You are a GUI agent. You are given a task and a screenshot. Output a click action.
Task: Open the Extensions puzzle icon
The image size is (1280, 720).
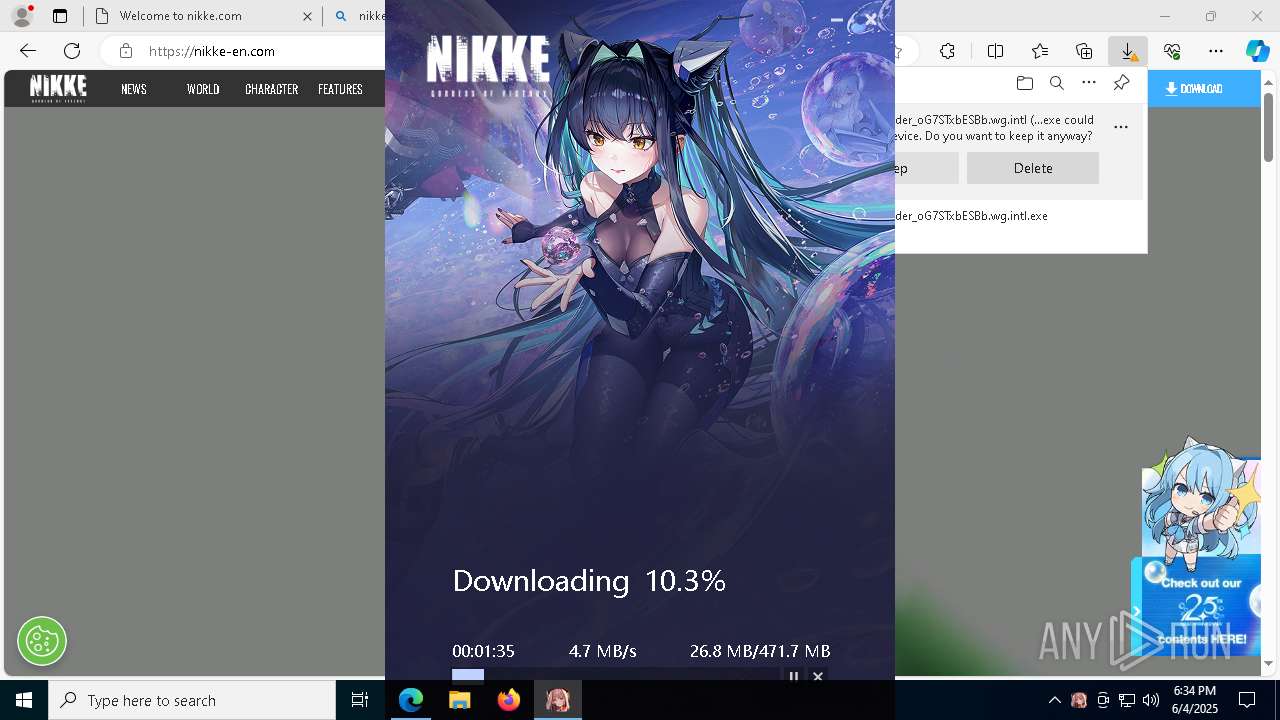pyautogui.click(x=947, y=51)
